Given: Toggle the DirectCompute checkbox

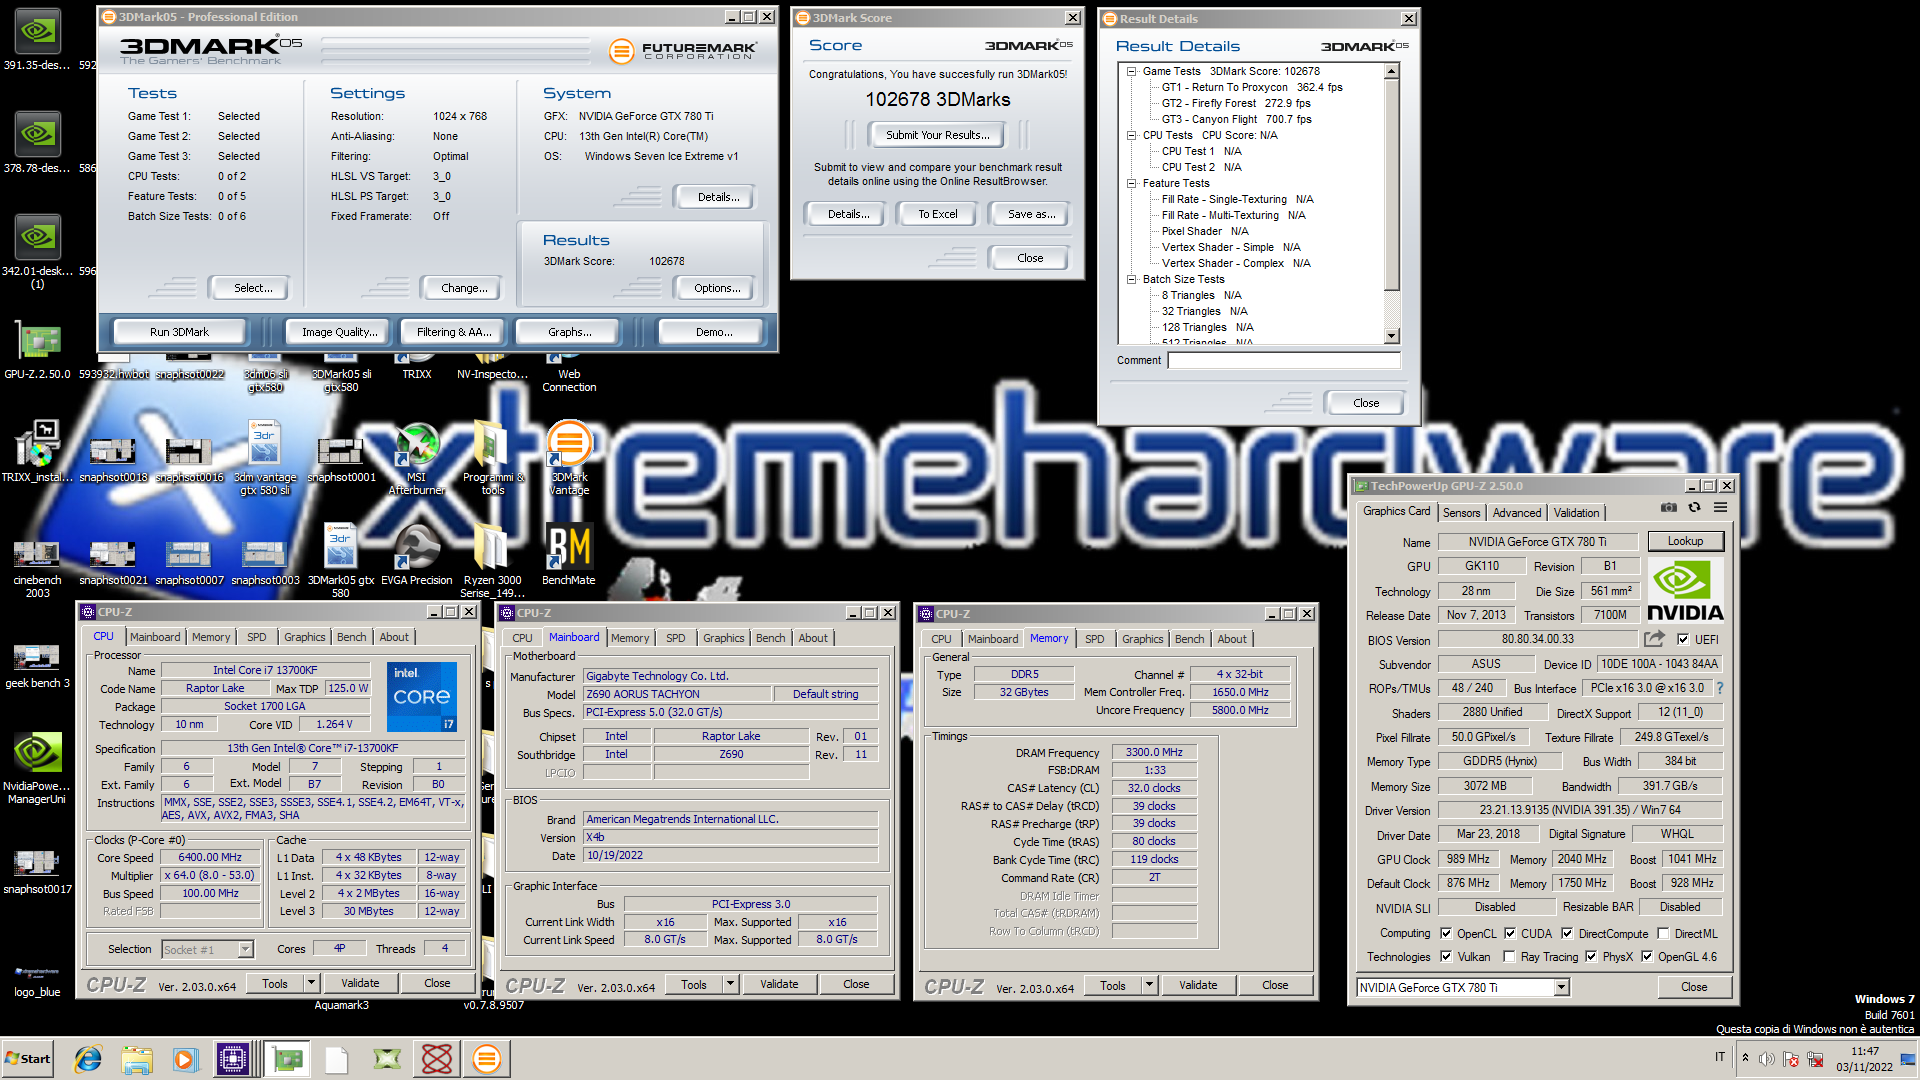Looking at the screenshot, I should tap(1567, 933).
